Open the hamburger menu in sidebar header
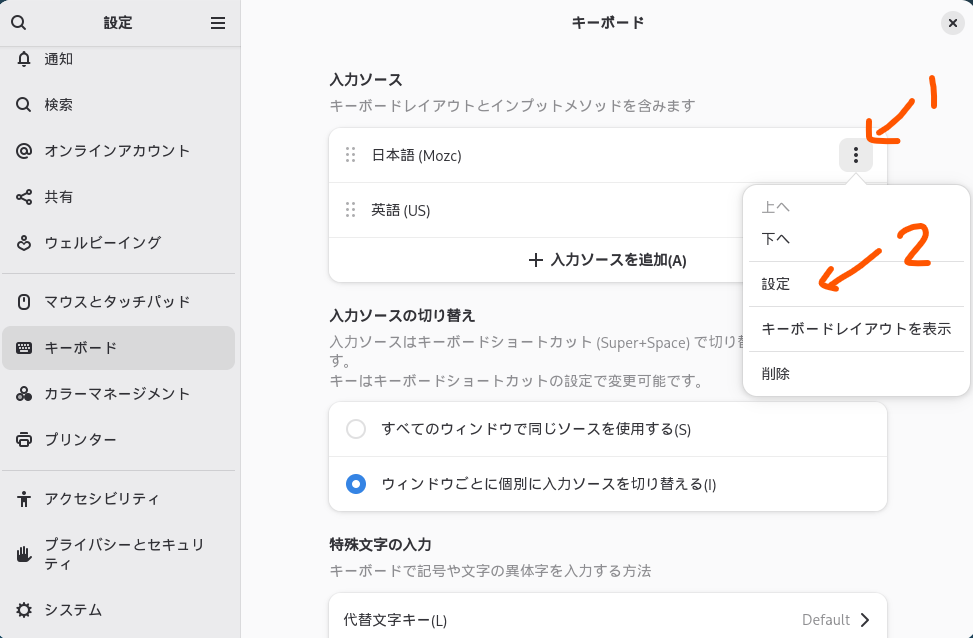 tap(218, 23)
